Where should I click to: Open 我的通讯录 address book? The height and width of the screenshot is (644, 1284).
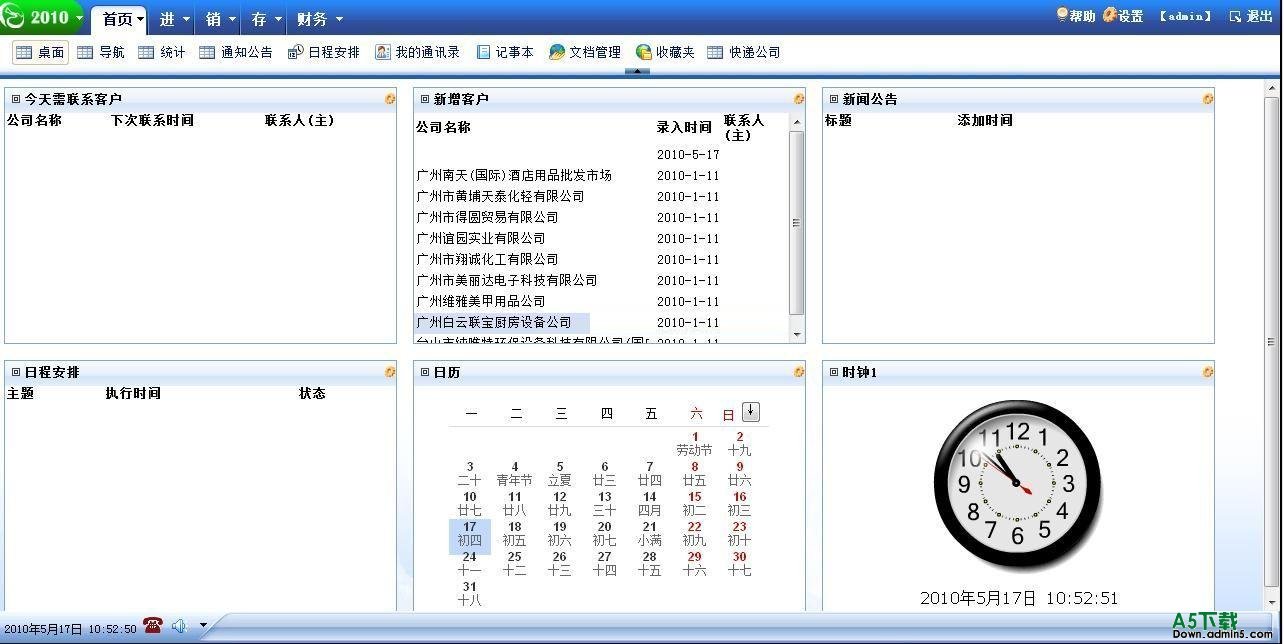(417, 53)
